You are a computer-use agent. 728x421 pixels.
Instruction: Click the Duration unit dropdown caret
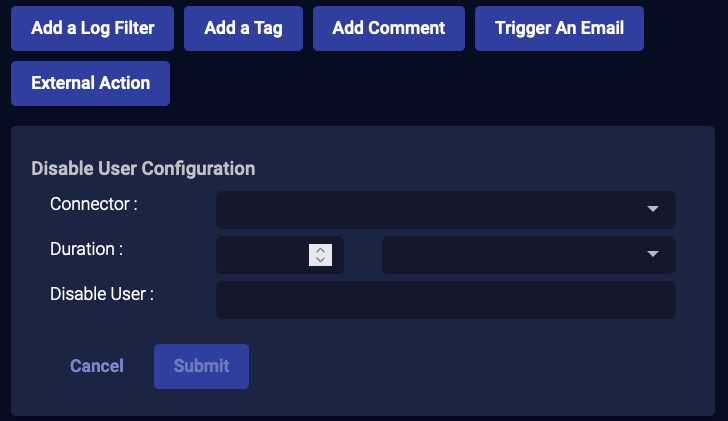[653, 255]
